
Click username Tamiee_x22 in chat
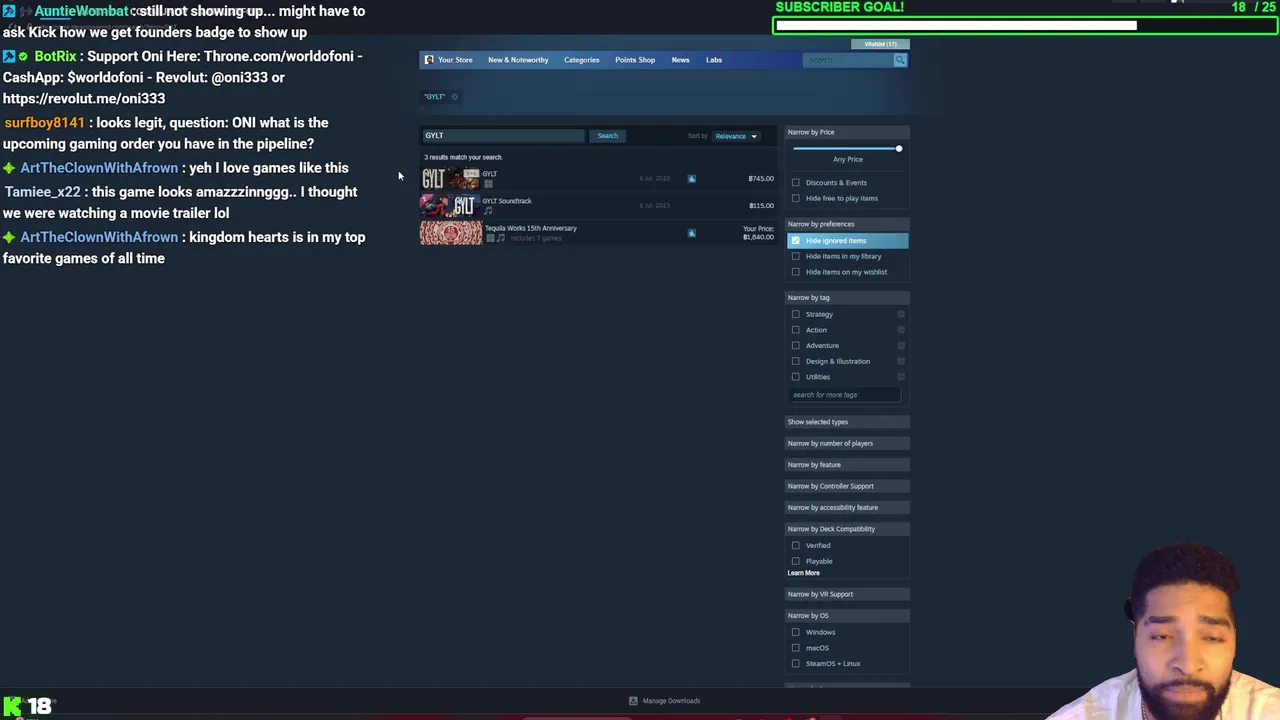[x=42, y=192]
